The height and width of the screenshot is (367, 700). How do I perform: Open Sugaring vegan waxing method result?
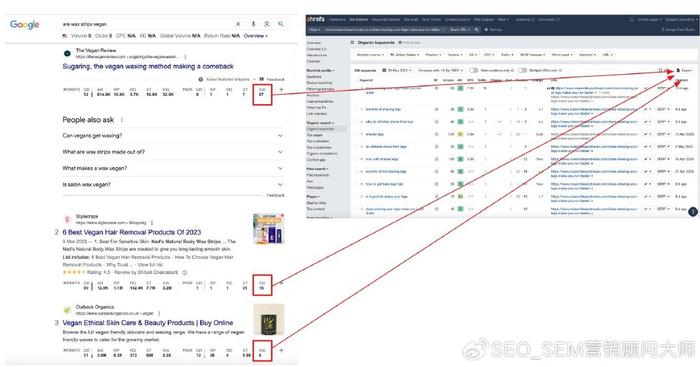[x=148, y=67]
